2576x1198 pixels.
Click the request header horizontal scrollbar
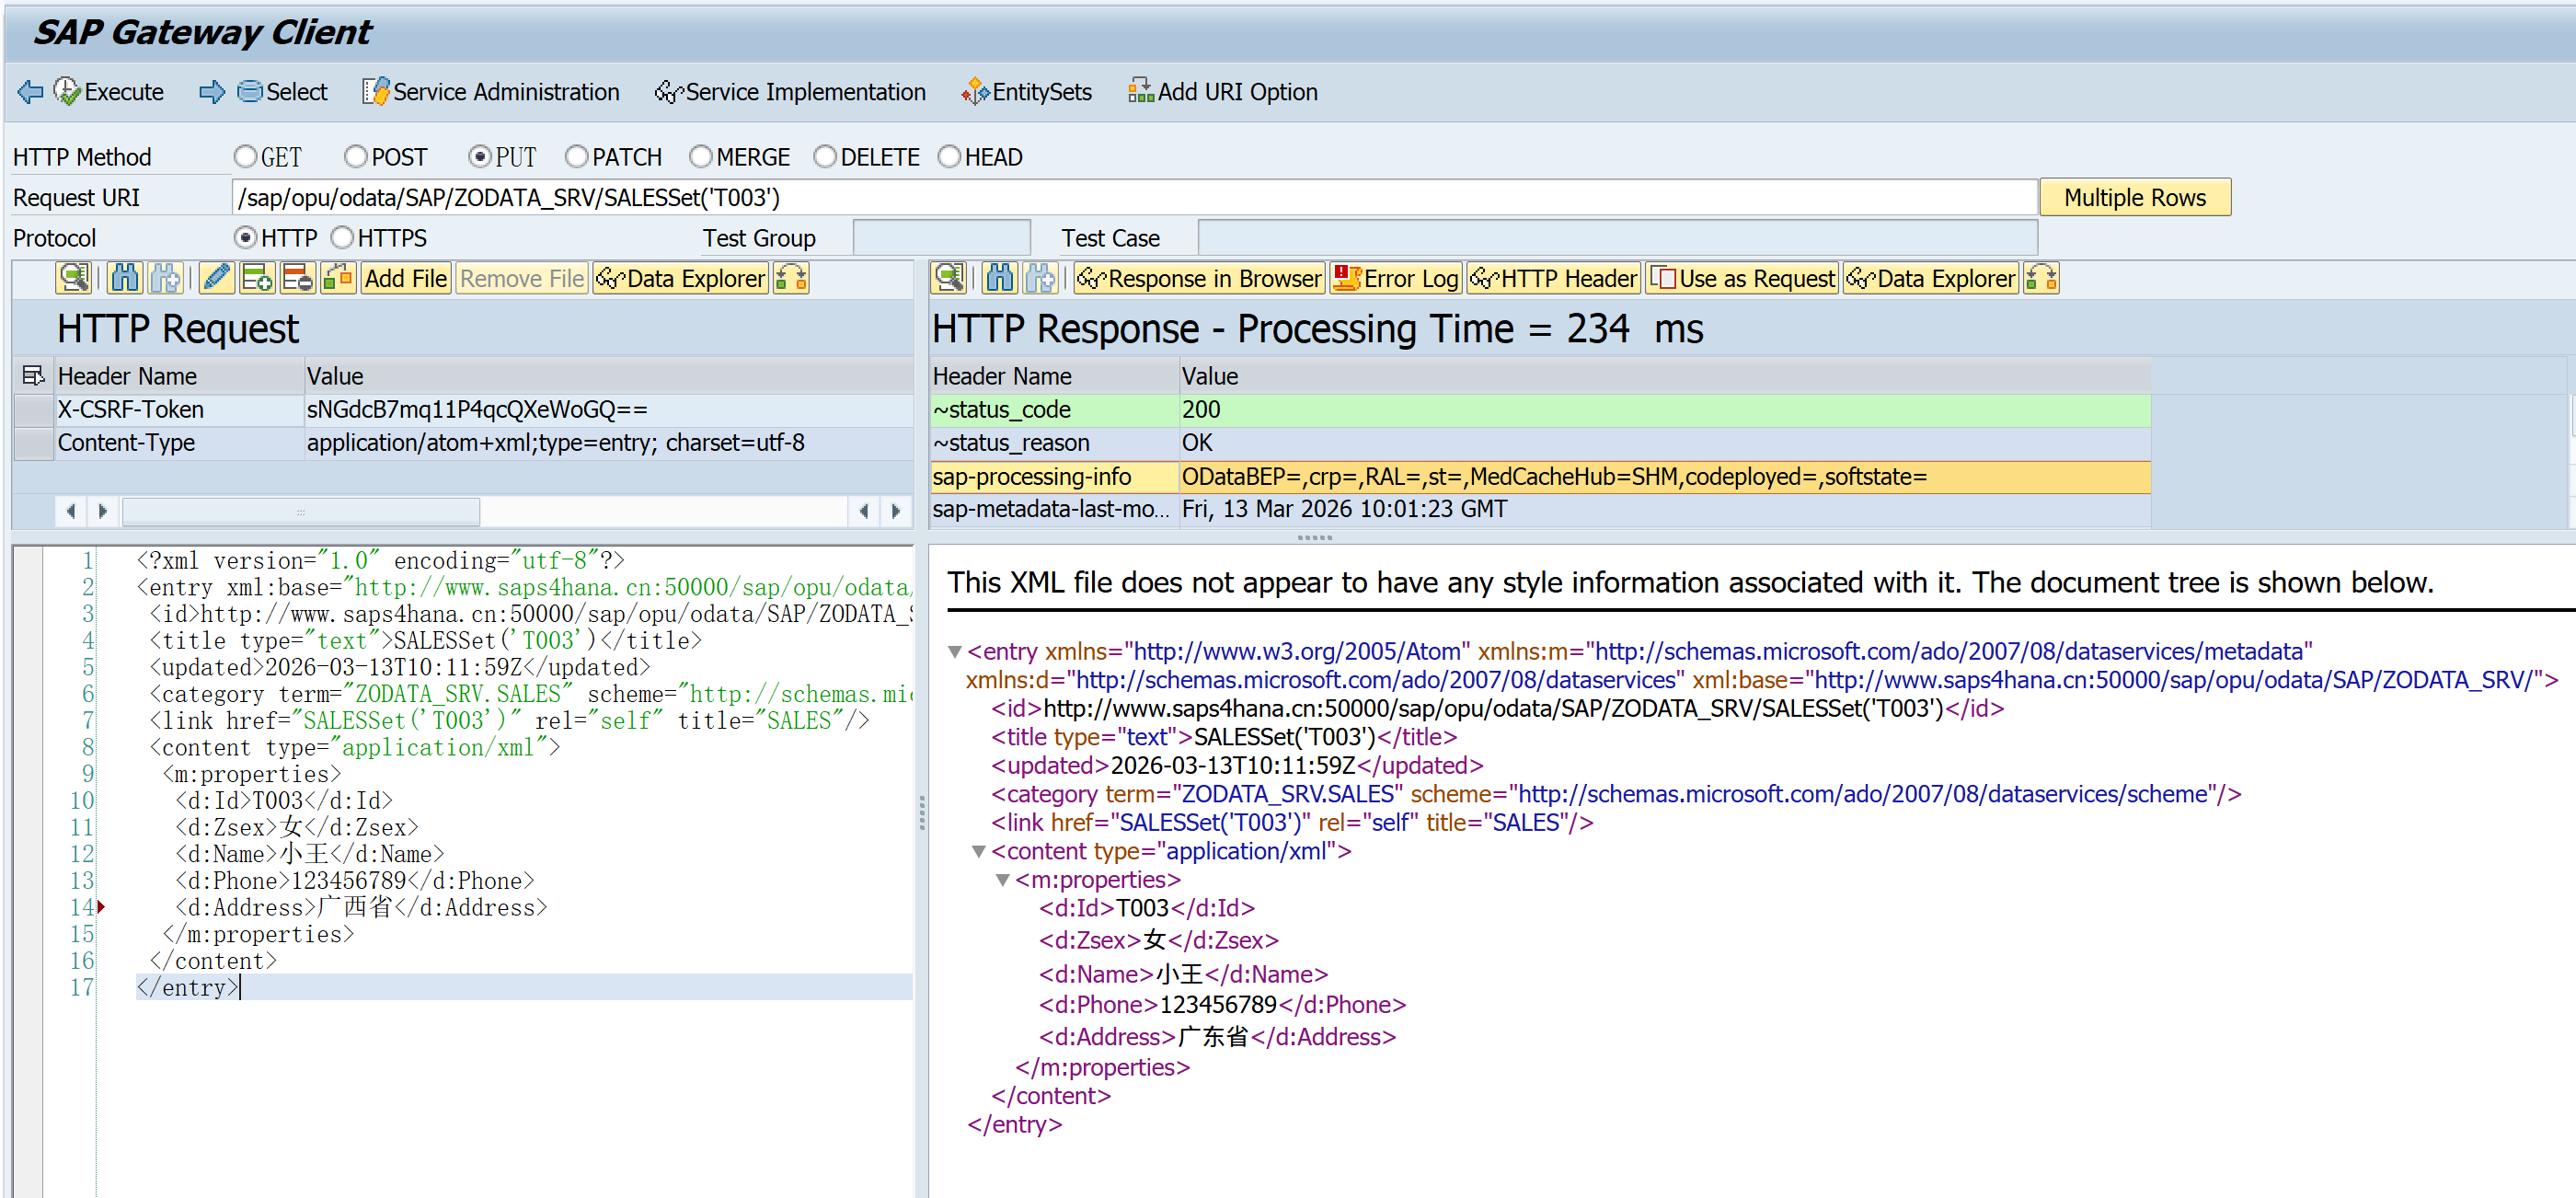300,511
